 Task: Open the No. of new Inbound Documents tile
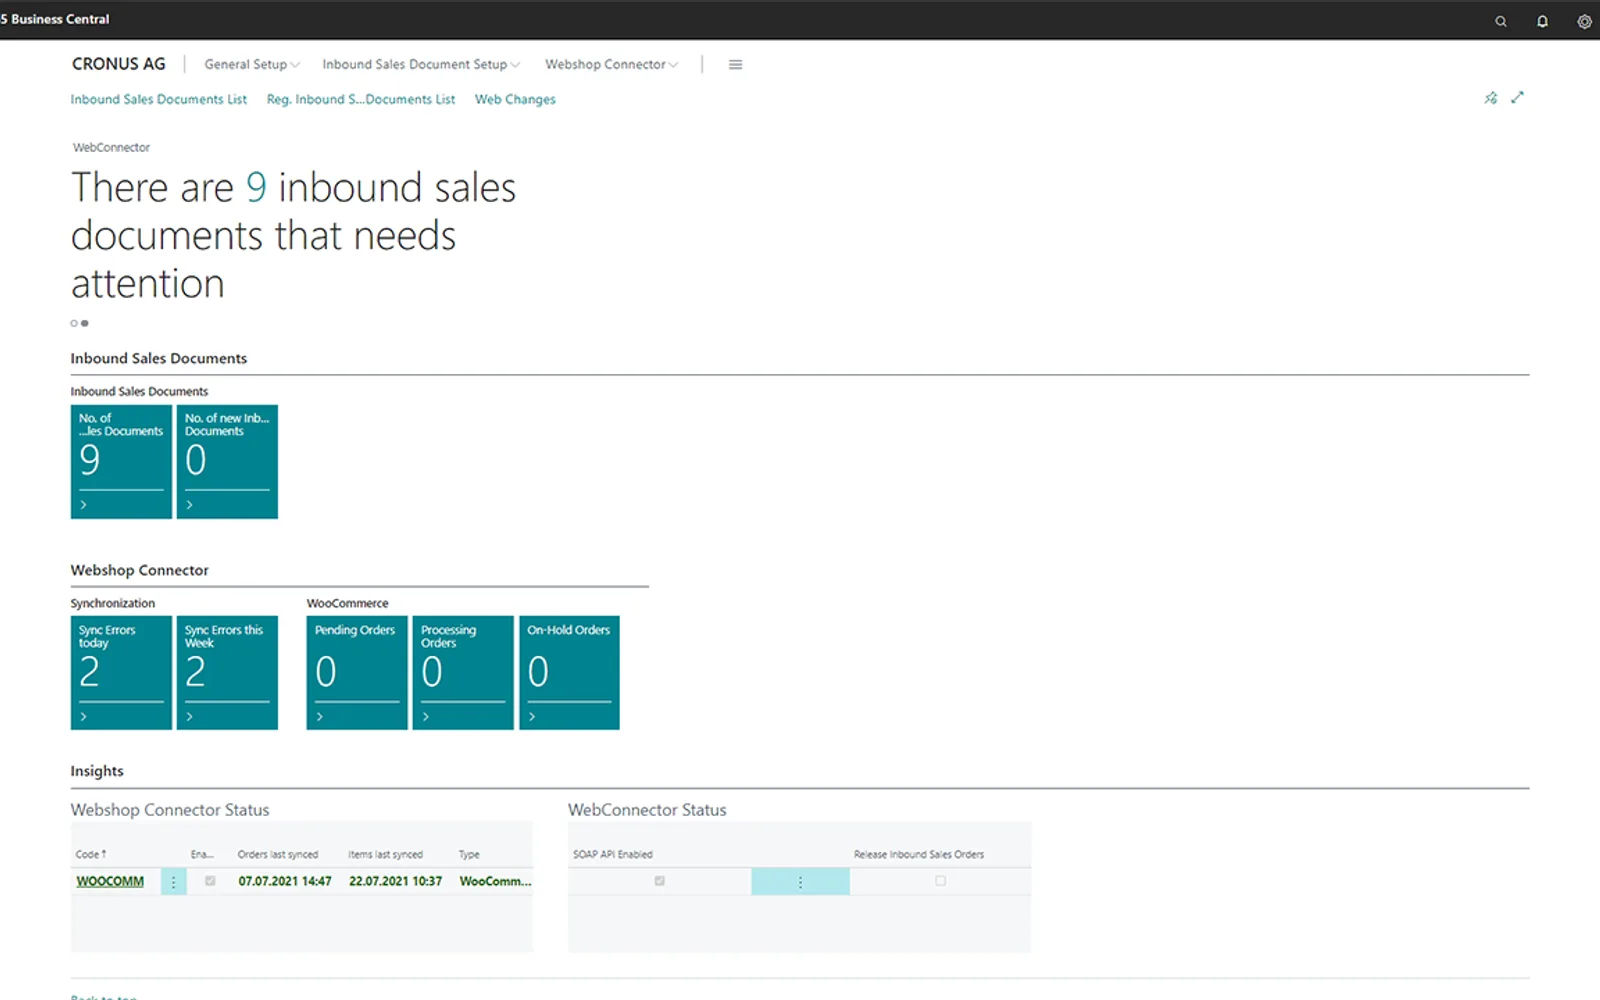pyautogui.click(x=227, y=461)
